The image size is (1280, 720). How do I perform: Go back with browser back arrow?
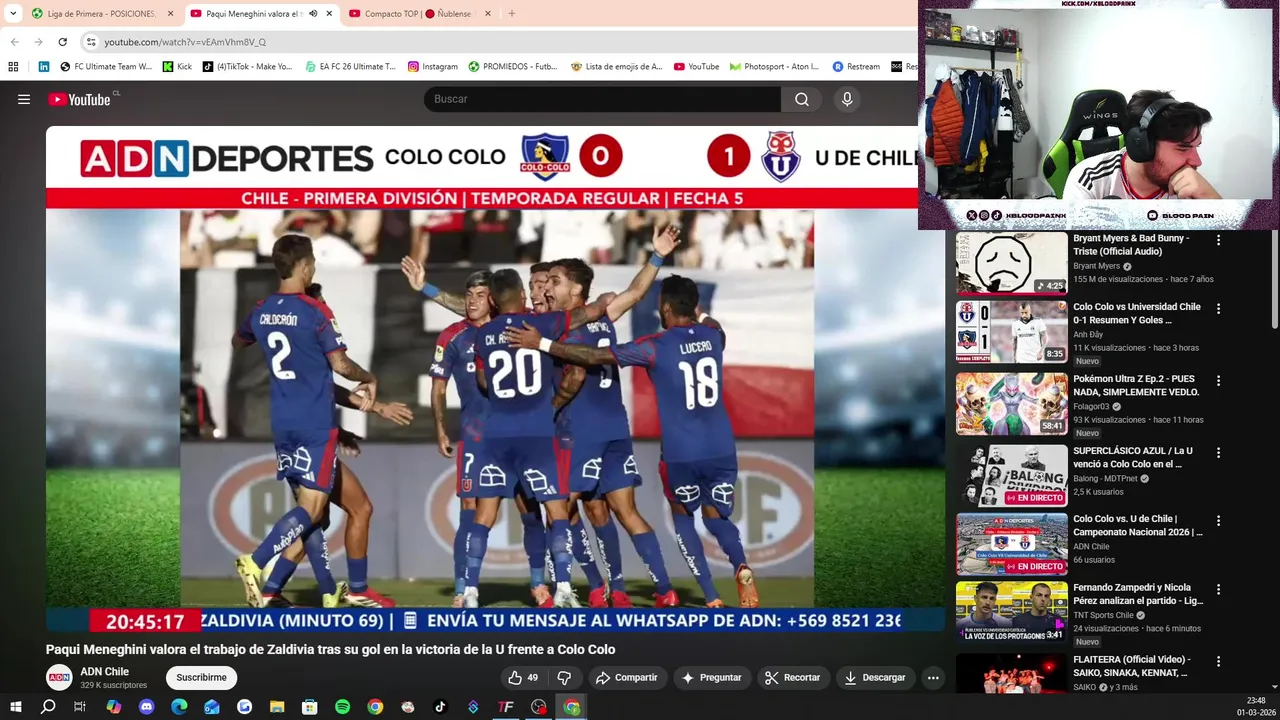click(15, 42)
